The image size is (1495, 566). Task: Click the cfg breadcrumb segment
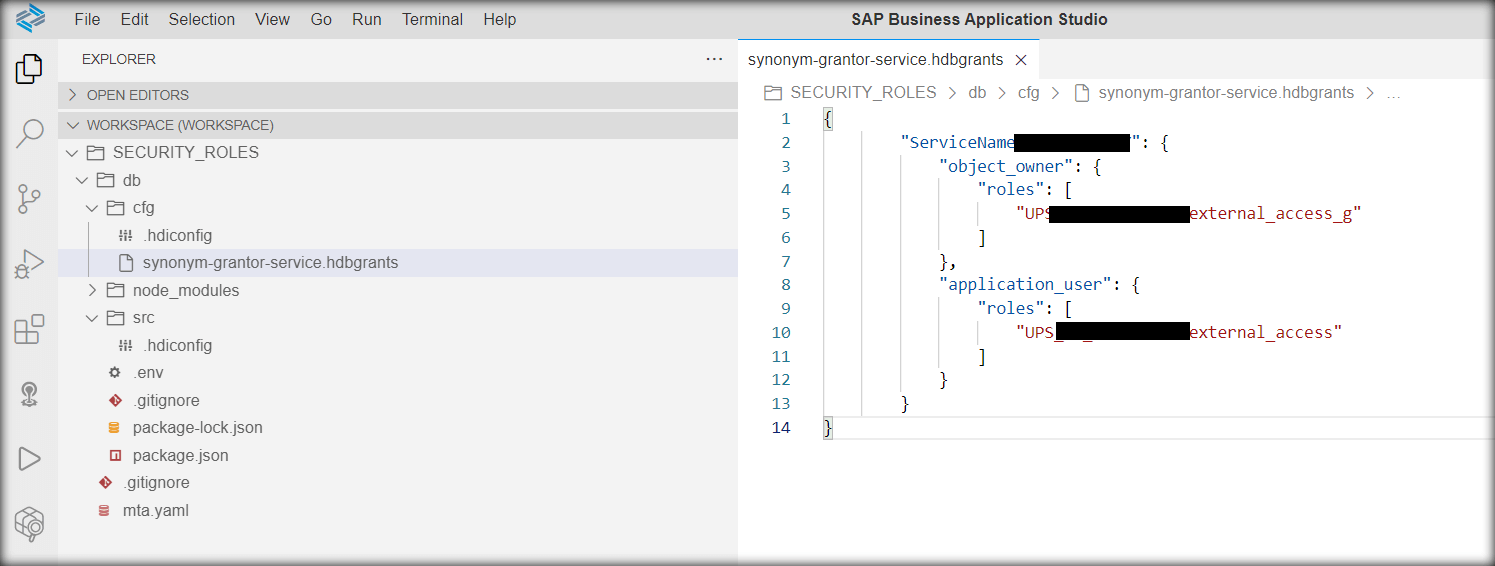click(1028, 93)
